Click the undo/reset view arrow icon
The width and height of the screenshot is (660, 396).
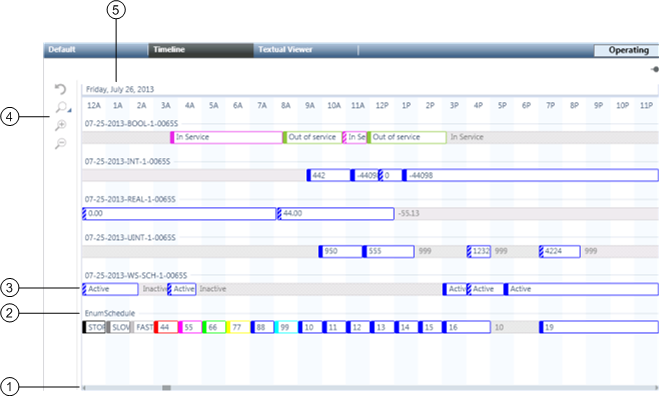pyautogui.click(x=61, y=89)
